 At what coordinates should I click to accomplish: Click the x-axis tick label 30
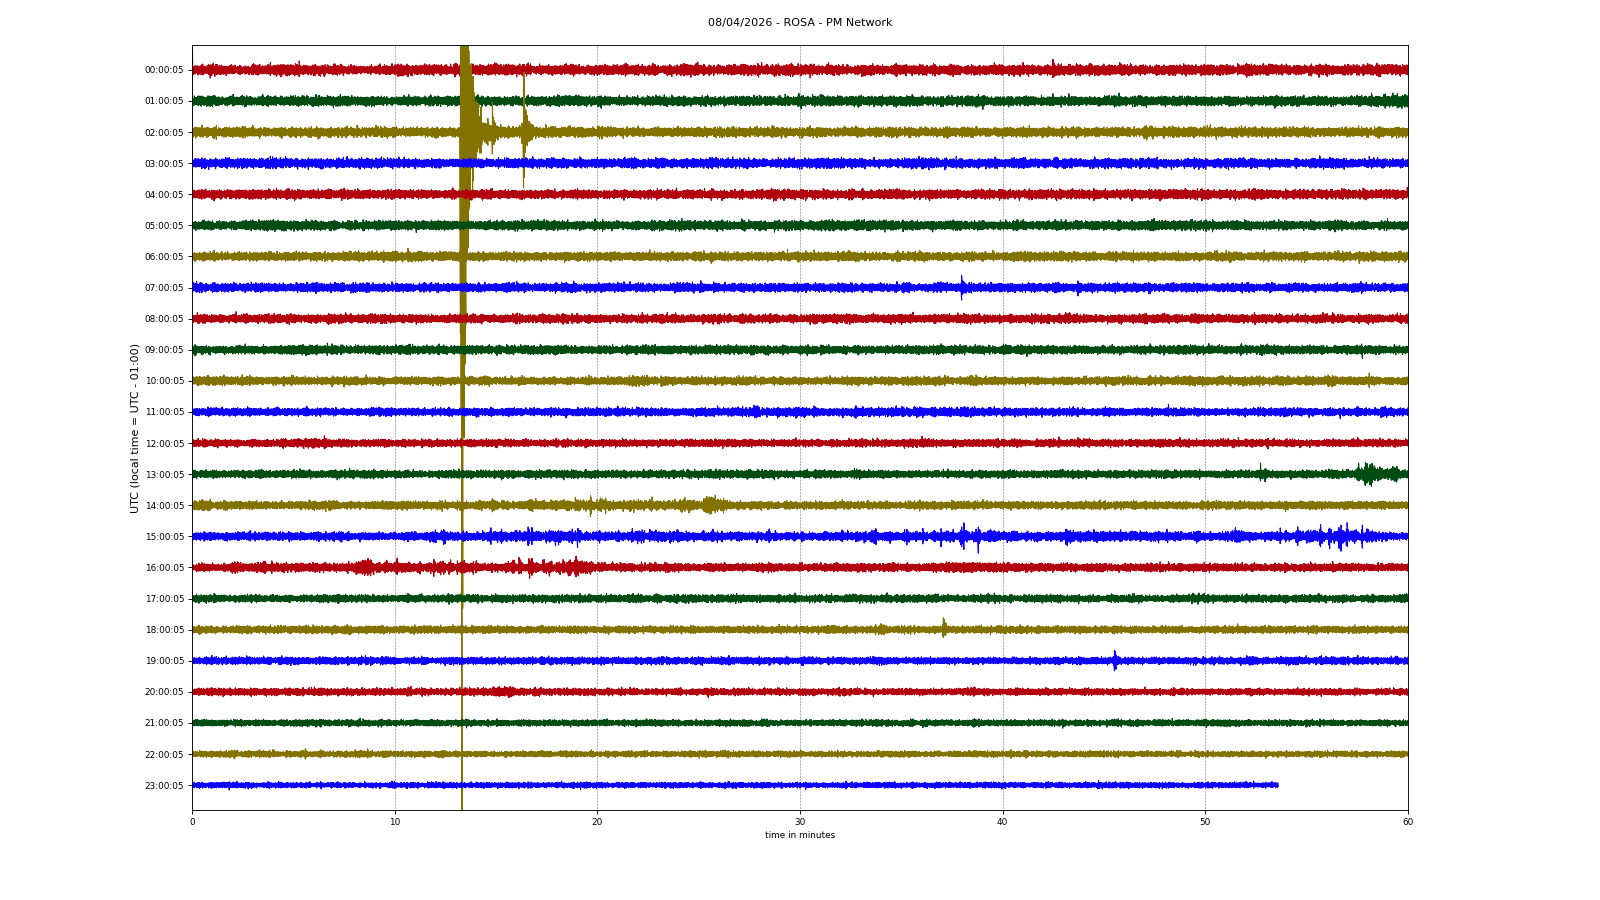800,822
